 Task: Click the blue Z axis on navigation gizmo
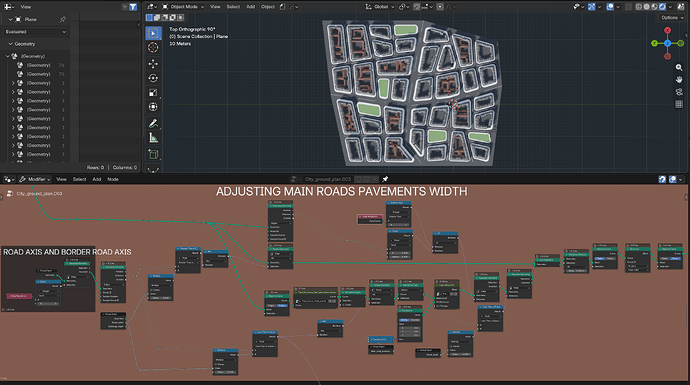point(668,43)
